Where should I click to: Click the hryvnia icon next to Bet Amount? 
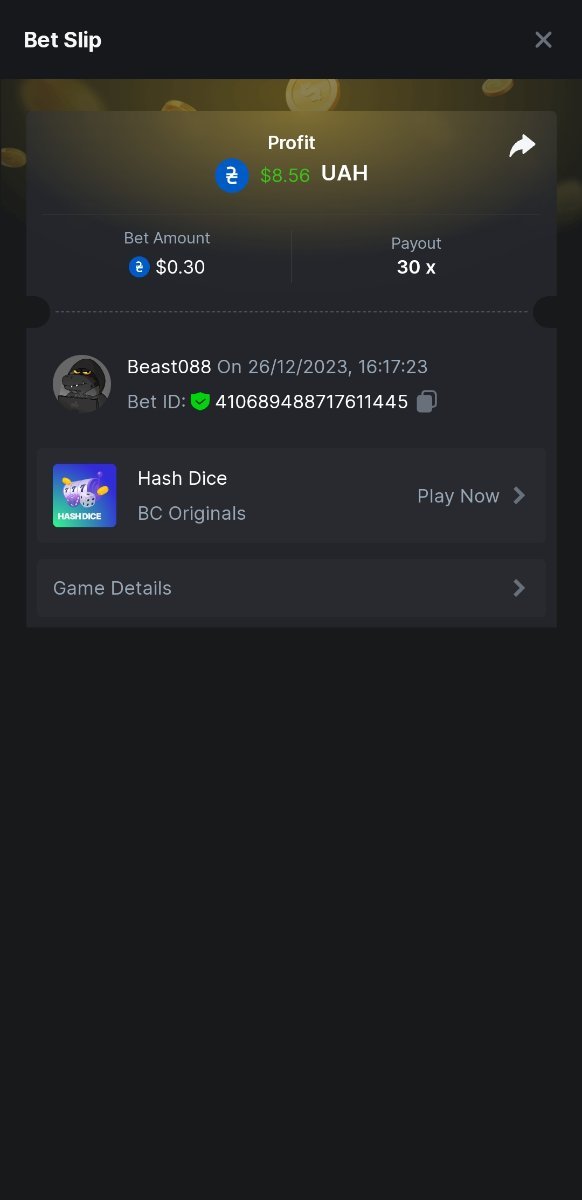[x=139, y=267]
